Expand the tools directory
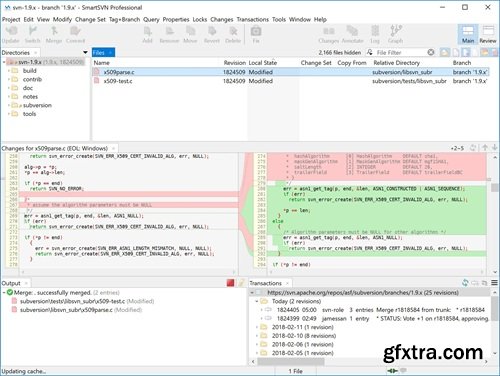The height and width of the screenshot is (376, 500). 9,114
